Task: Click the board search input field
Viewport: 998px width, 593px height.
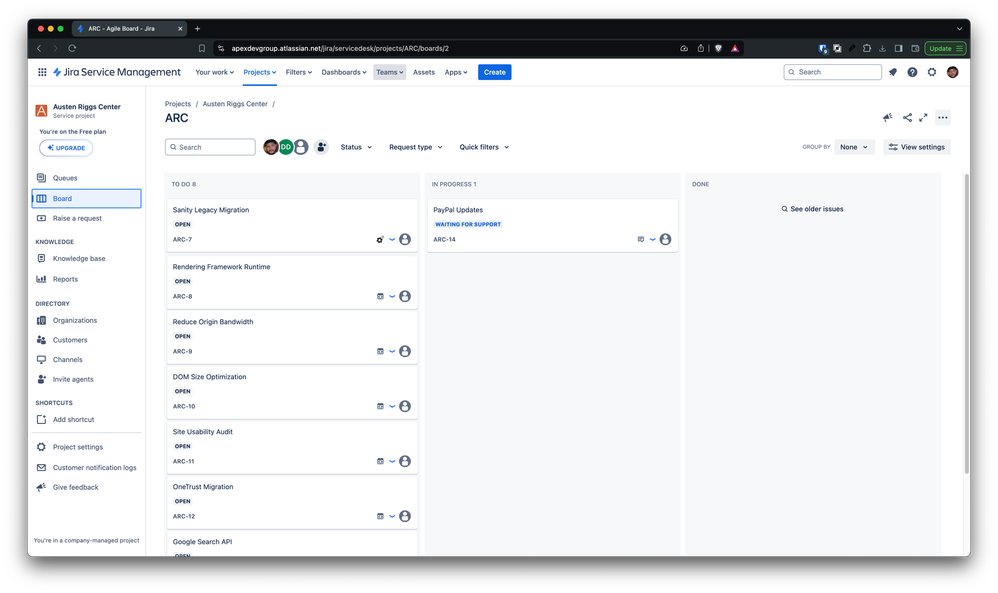Action: (x=210, y=147)
